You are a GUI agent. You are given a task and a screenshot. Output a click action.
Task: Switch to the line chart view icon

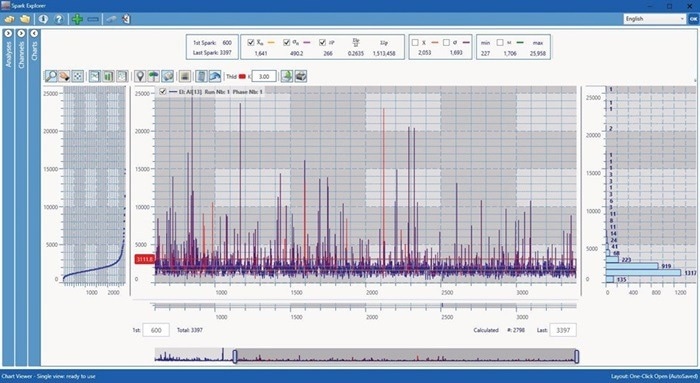95,76
